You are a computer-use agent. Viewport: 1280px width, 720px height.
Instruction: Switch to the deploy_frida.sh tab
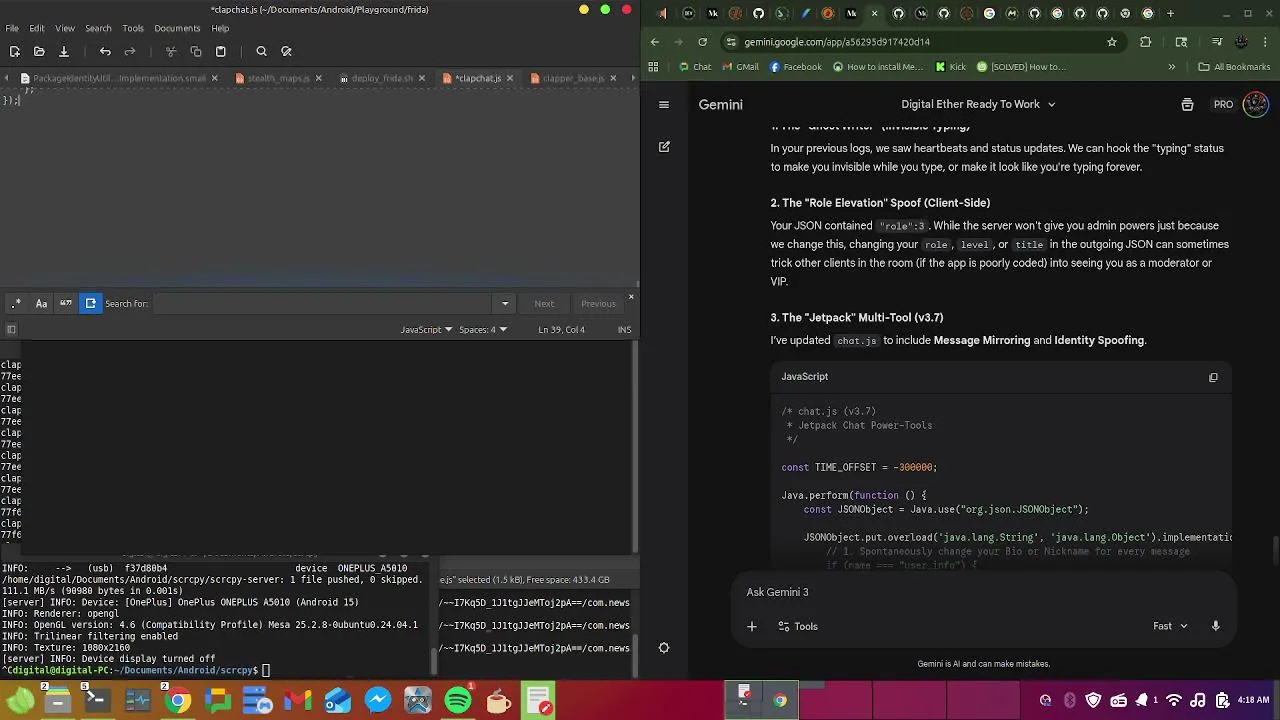(x=382, y=78)
